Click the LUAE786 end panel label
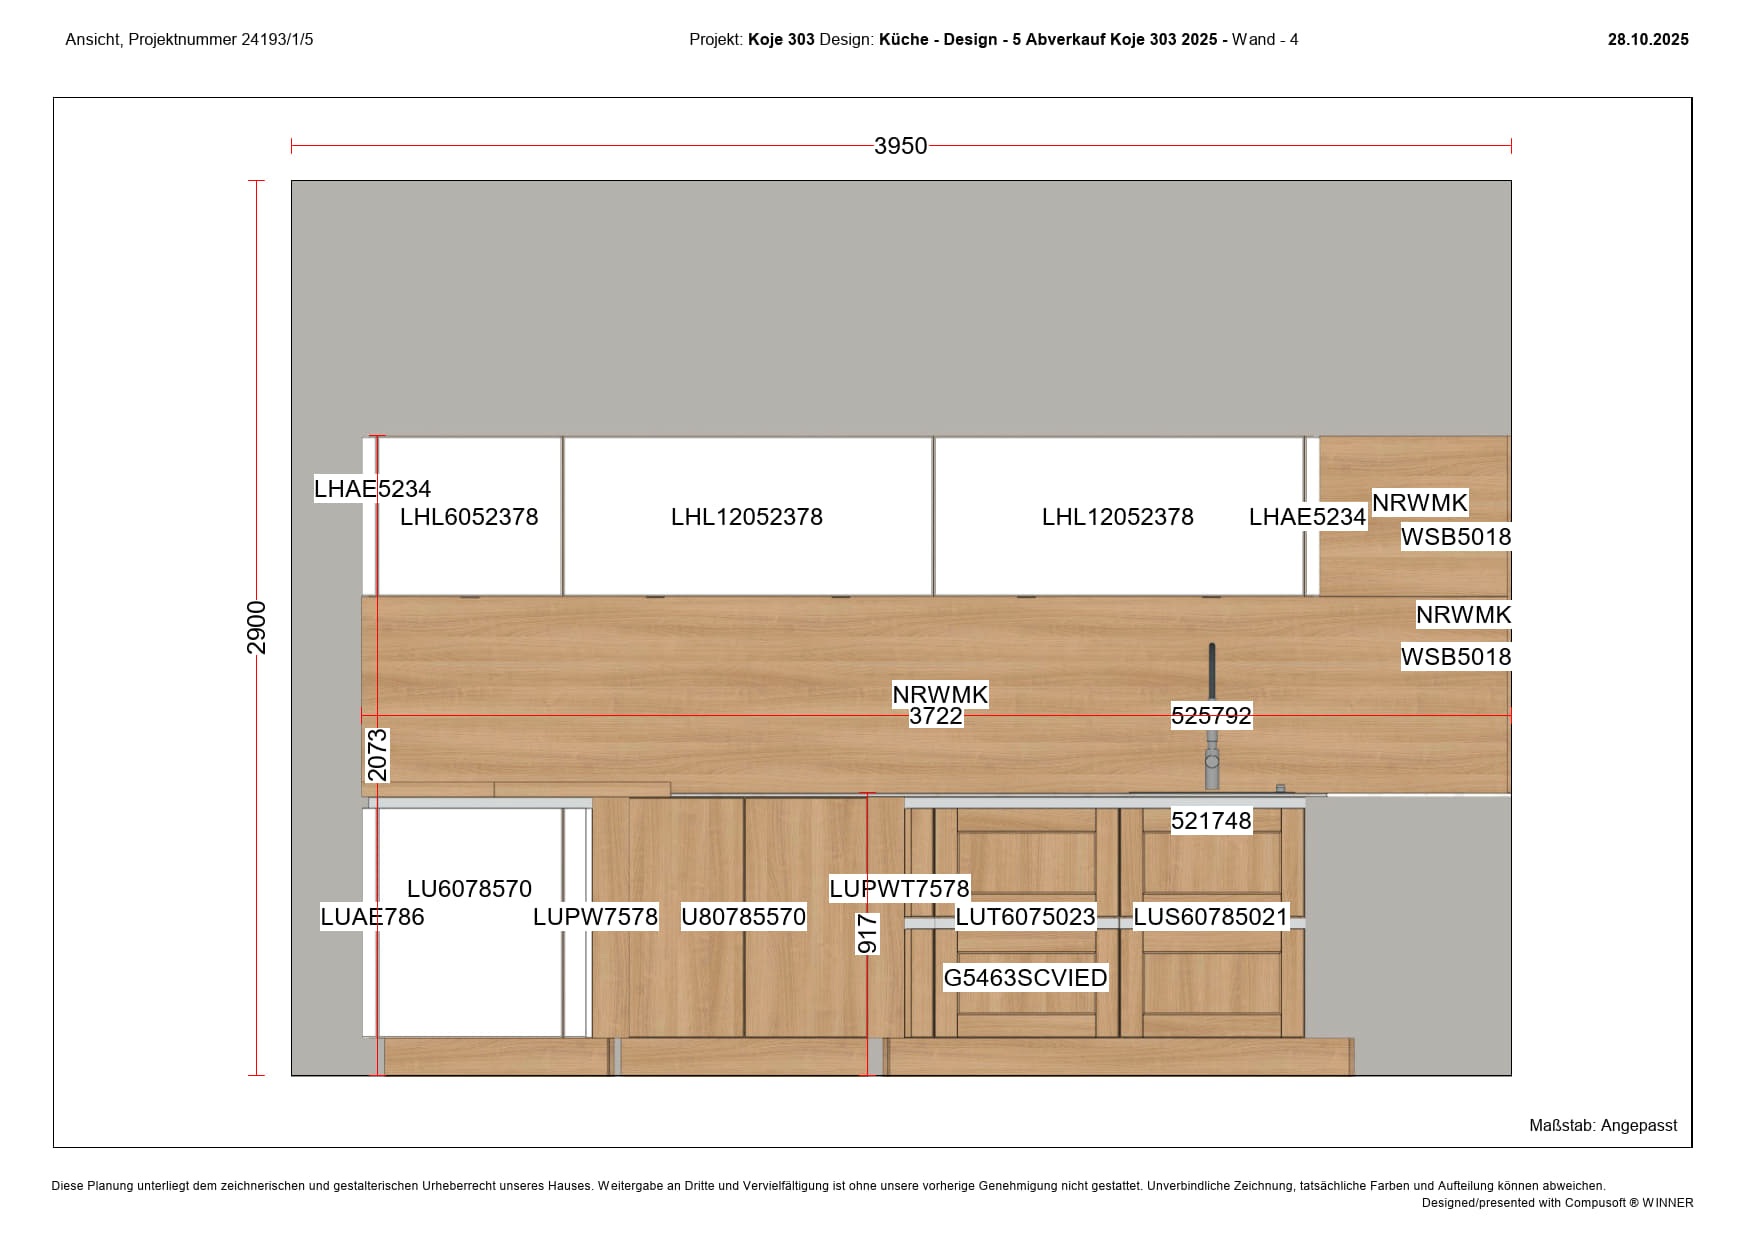Image resolution: width=1754 pixels, height=1240 pixels. 372,917
